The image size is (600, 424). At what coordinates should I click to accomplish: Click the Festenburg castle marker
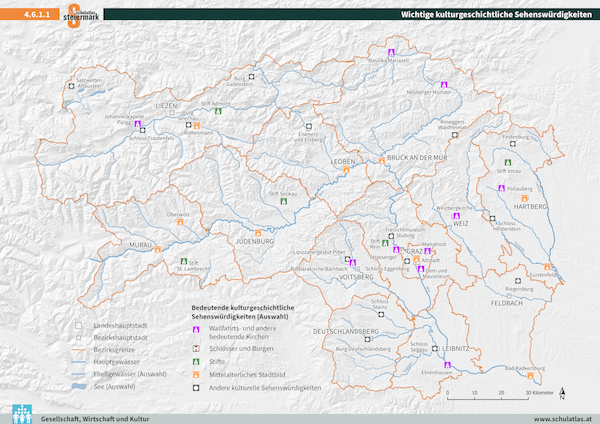[513, 144]
